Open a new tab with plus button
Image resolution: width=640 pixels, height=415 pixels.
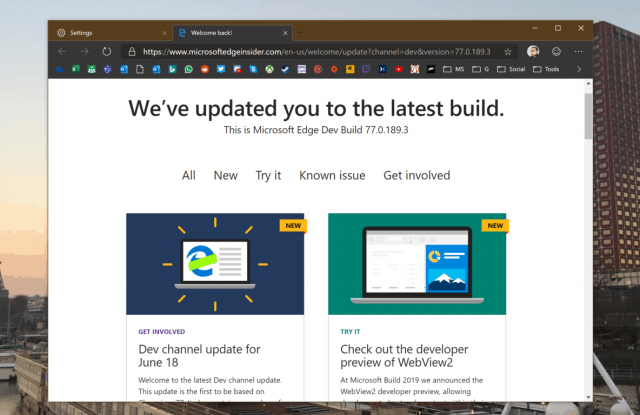point(300,33)
